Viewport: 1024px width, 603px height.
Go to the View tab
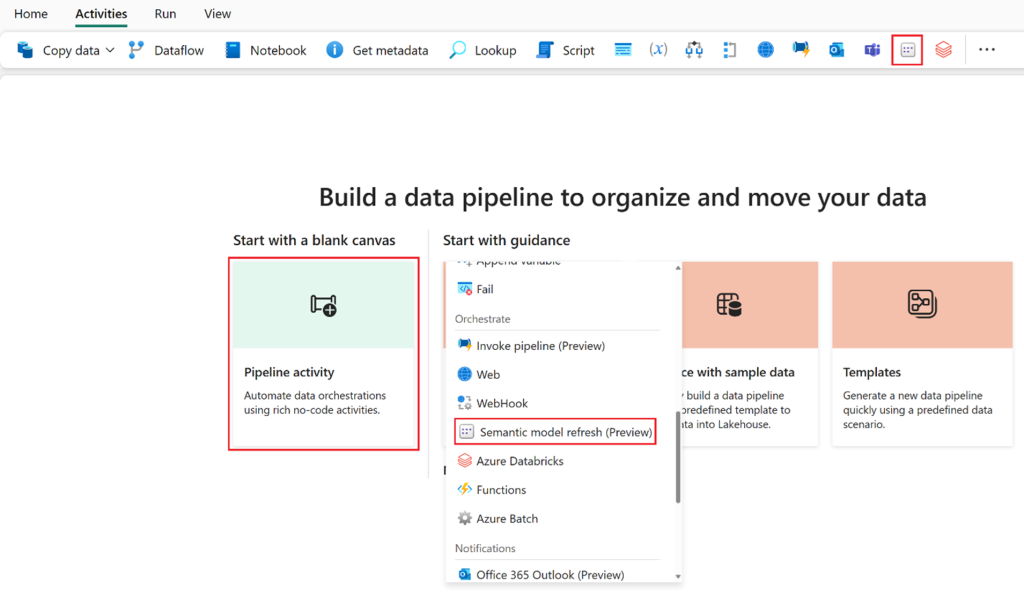pyautogui.click(x=217, y=14)
